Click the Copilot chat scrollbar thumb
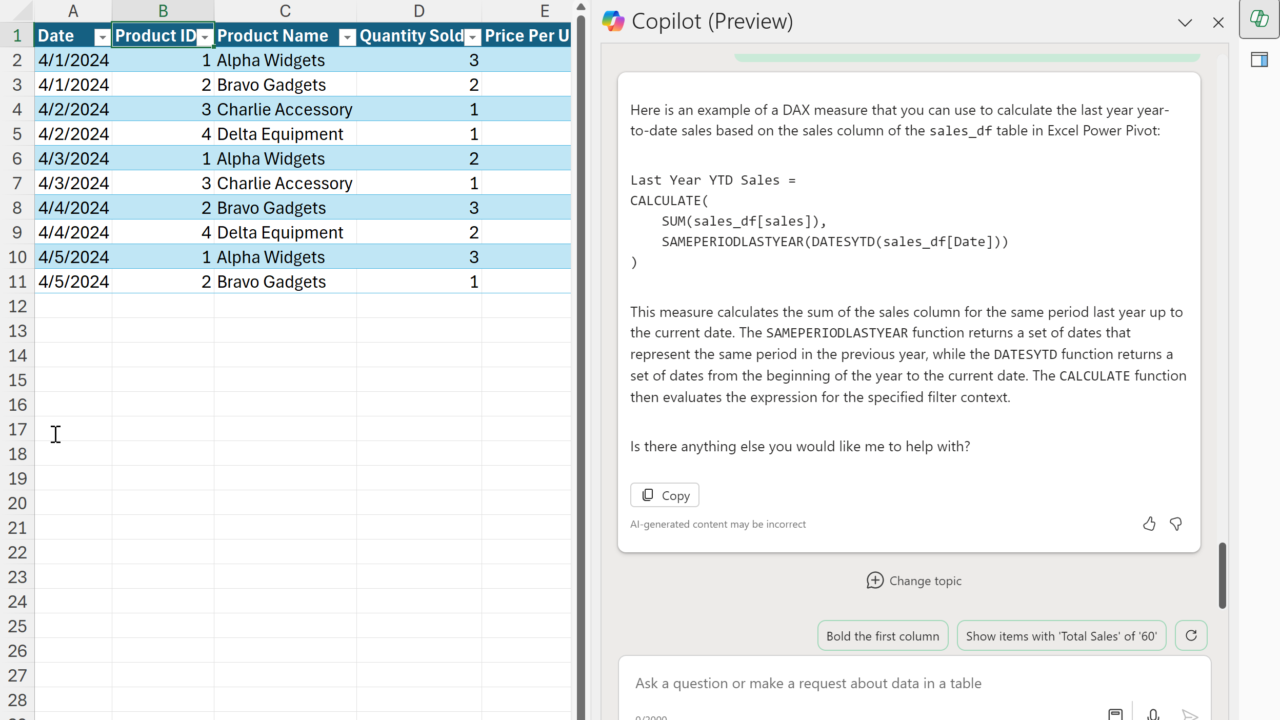The image size is (1280, 720). (1222, 575)
